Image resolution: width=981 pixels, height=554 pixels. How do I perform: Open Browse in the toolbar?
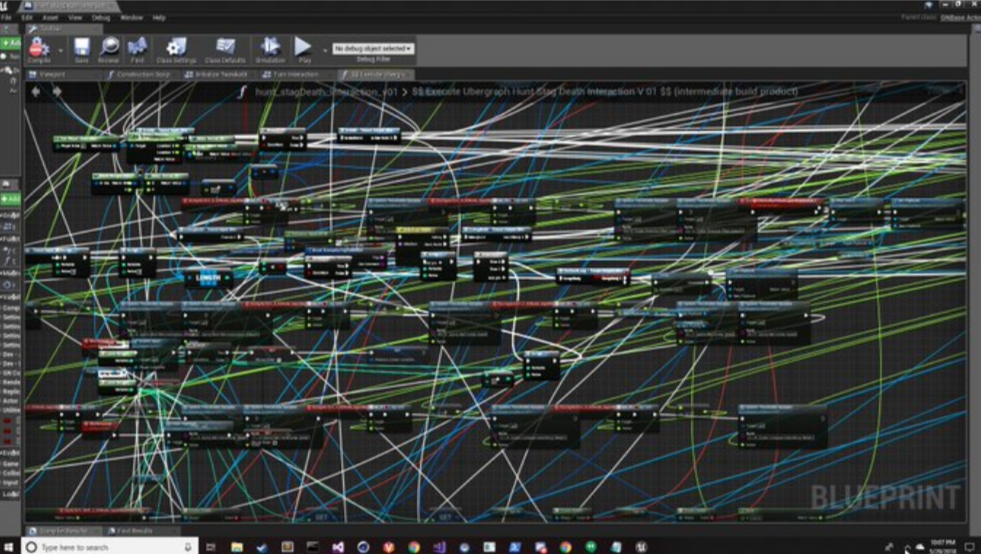[x=108, y=49]
